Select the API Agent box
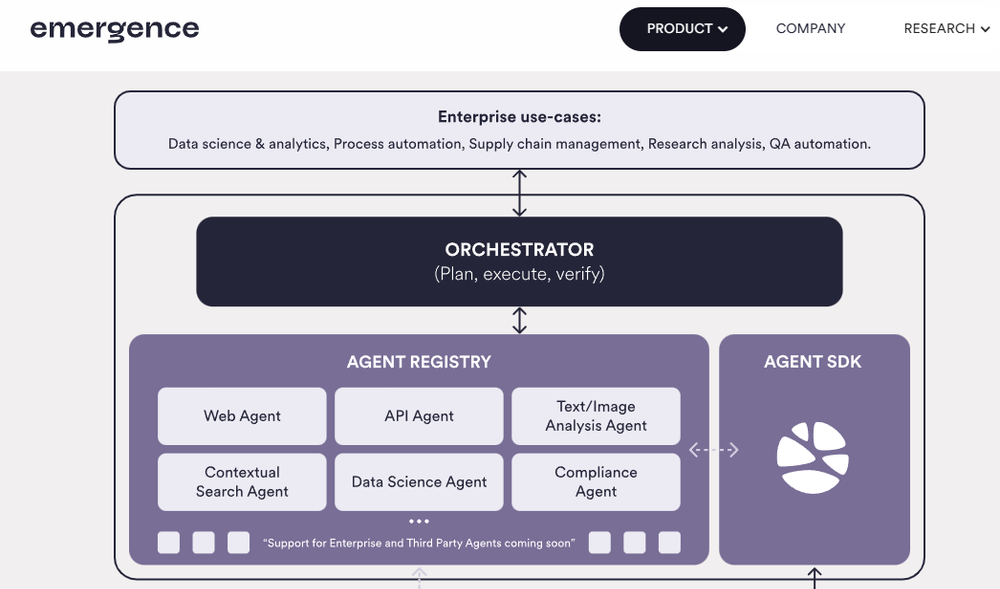Viewport: 1000px width, 589px height. [419, 416]
